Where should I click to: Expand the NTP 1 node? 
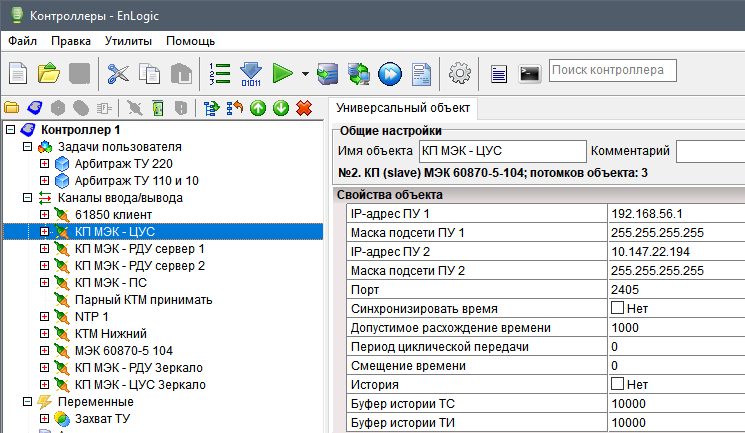(x=44, y=317)
